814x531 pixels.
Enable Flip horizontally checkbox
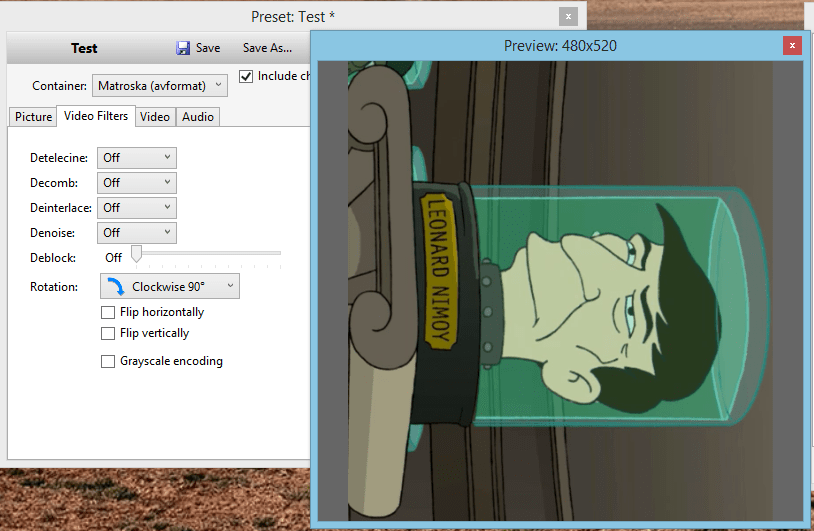click(x=108, y=312)
